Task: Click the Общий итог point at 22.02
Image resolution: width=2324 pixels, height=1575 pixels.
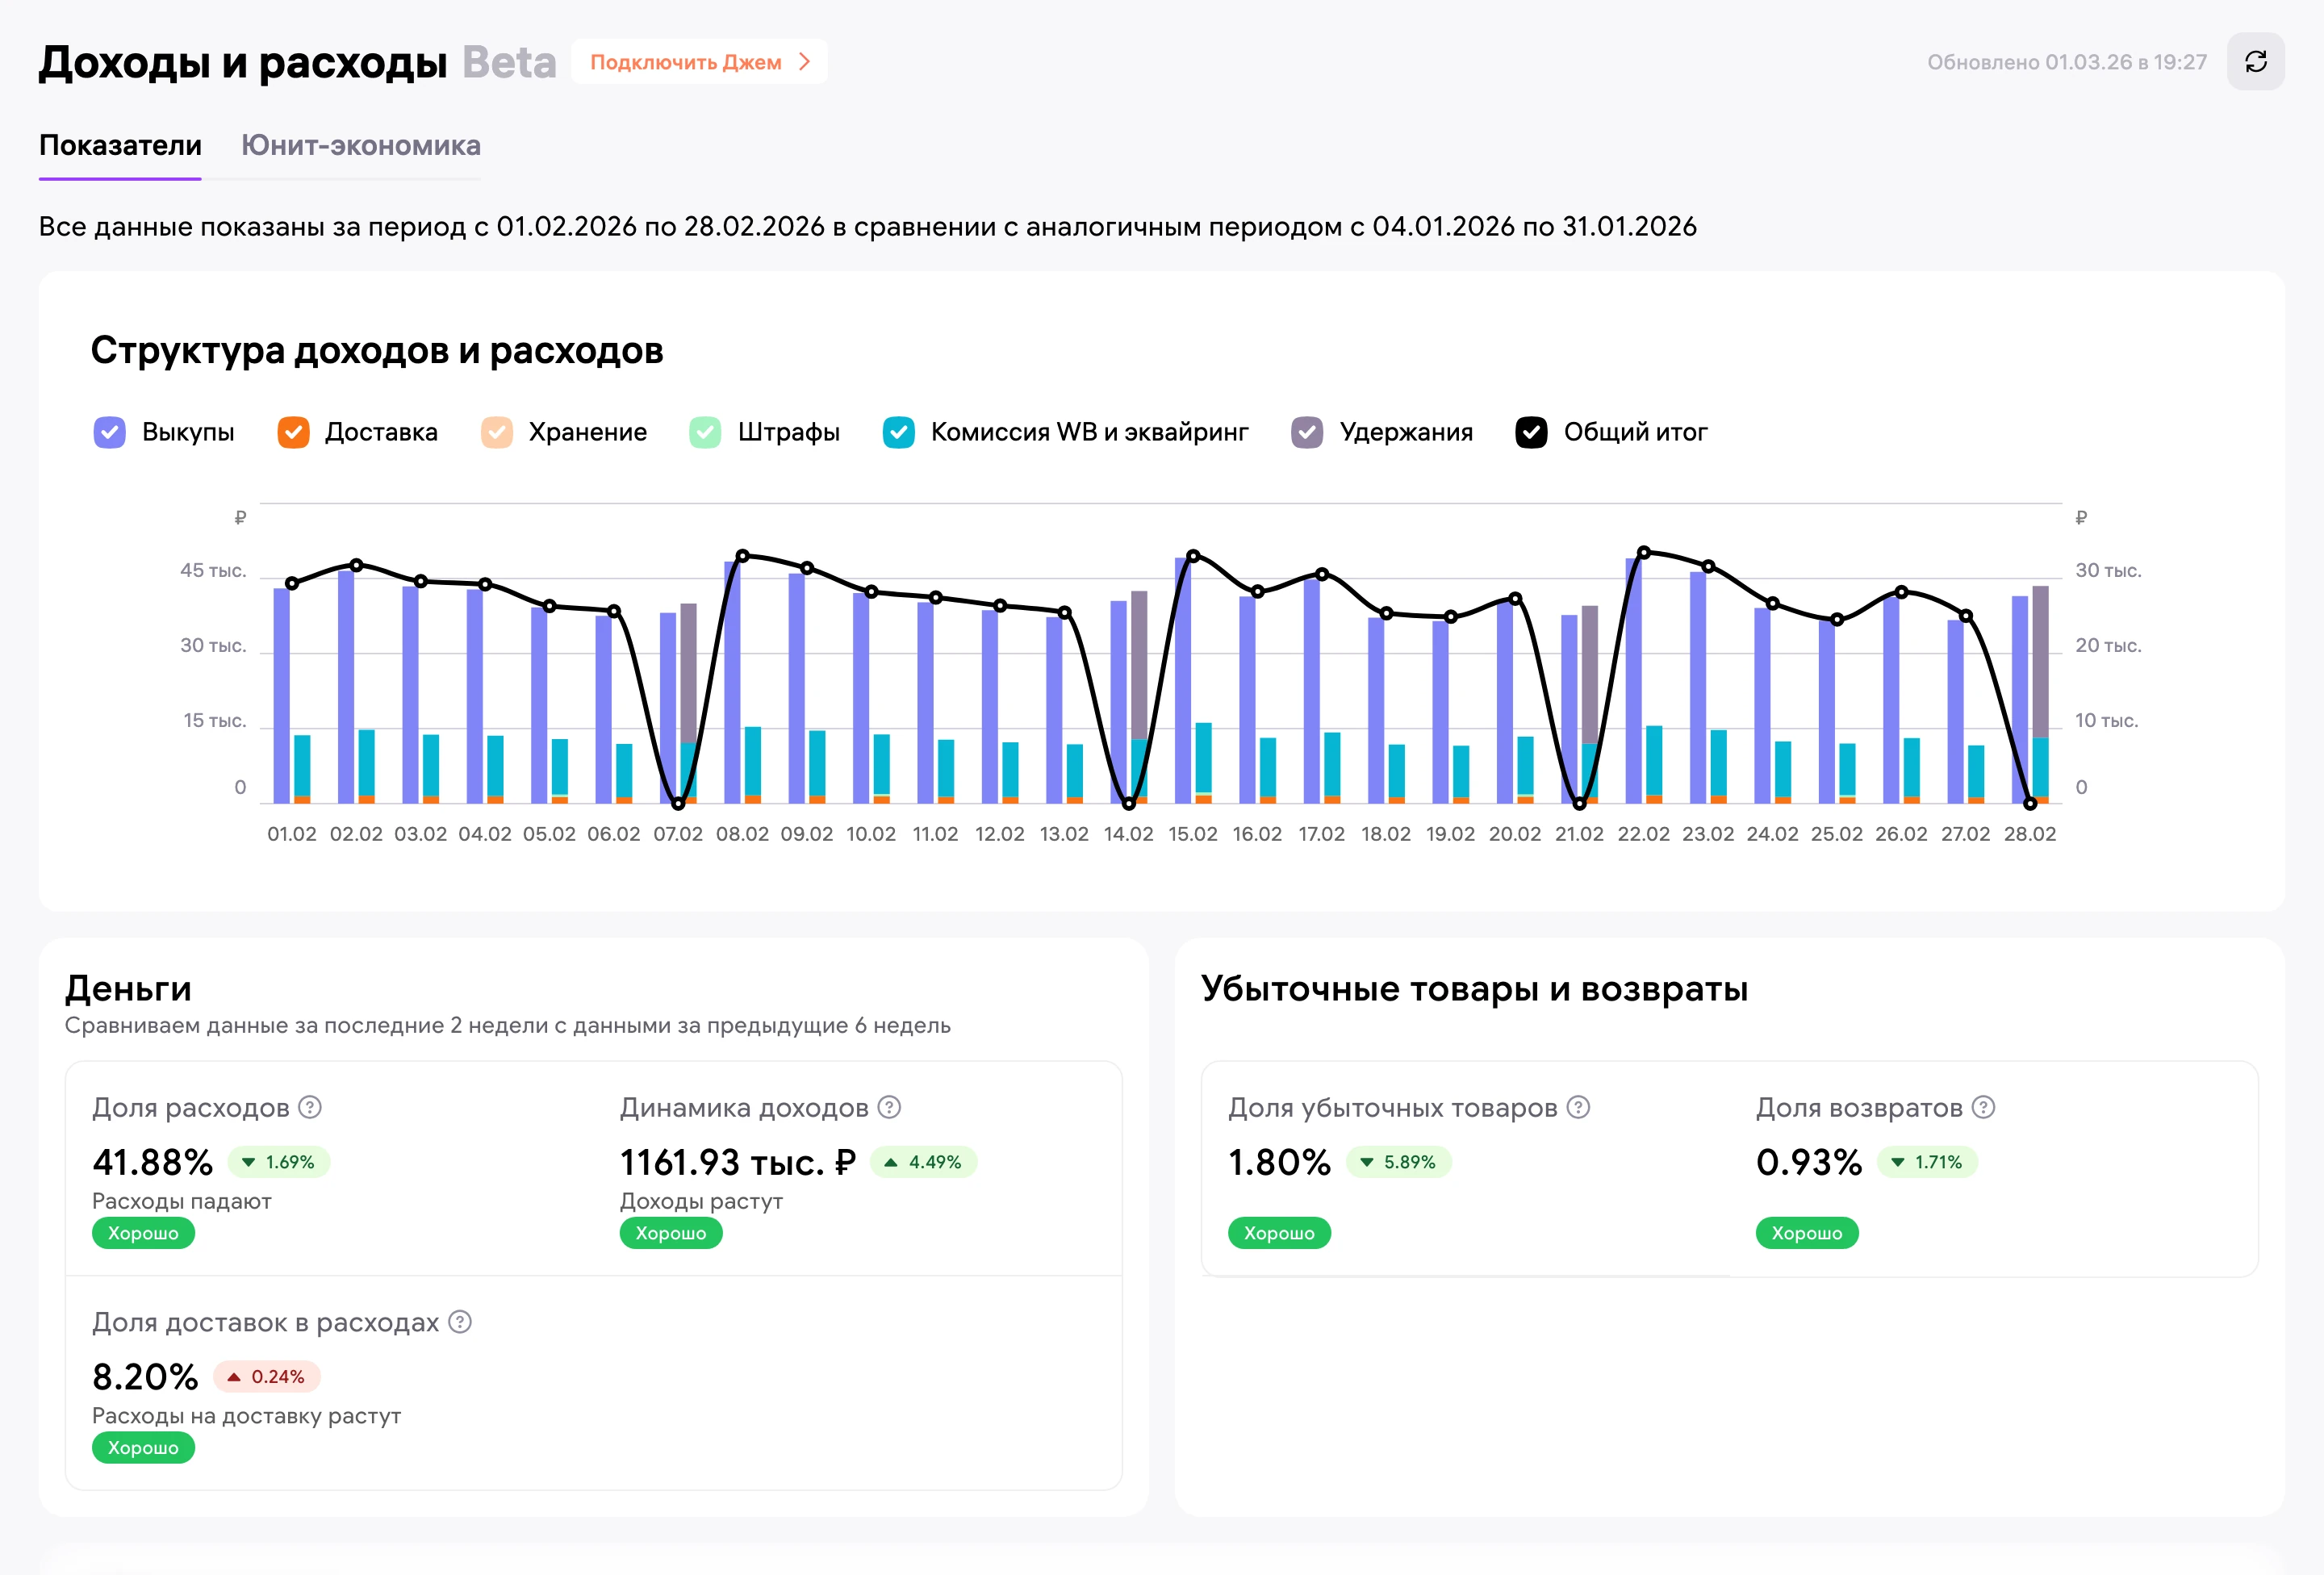Action: tap(1644, 552)
